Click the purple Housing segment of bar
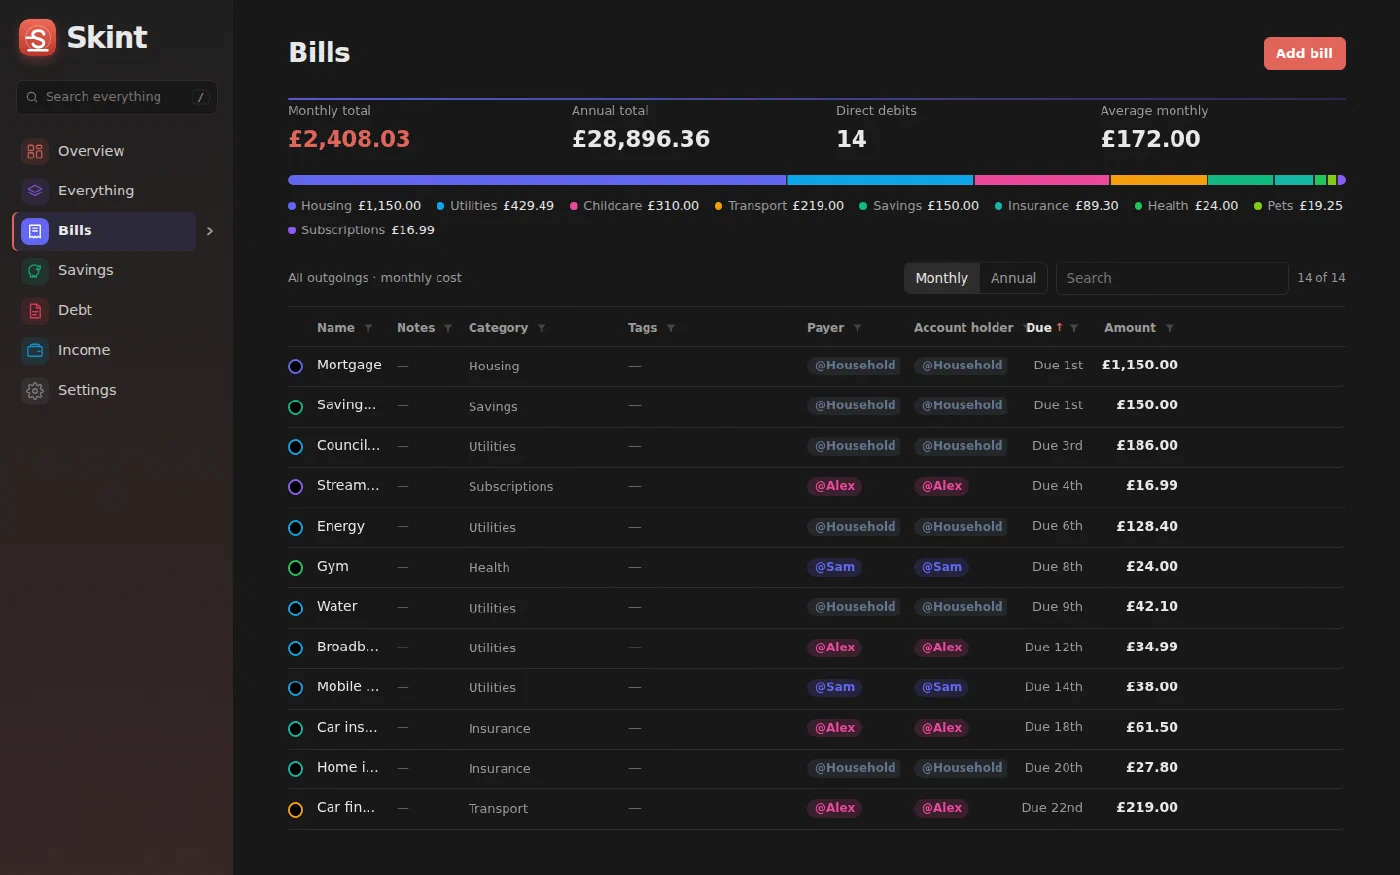The width and height of the screenshot is (1400, 875). tap(537, 180)
